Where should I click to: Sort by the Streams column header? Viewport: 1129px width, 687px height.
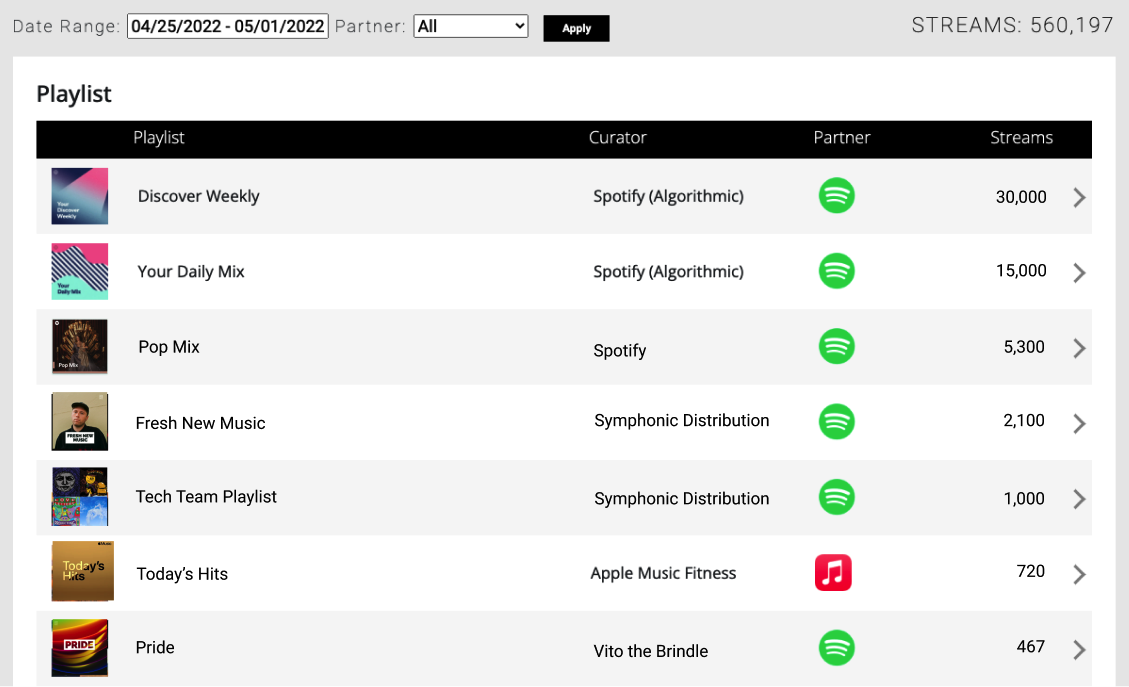click(1021, 138)
